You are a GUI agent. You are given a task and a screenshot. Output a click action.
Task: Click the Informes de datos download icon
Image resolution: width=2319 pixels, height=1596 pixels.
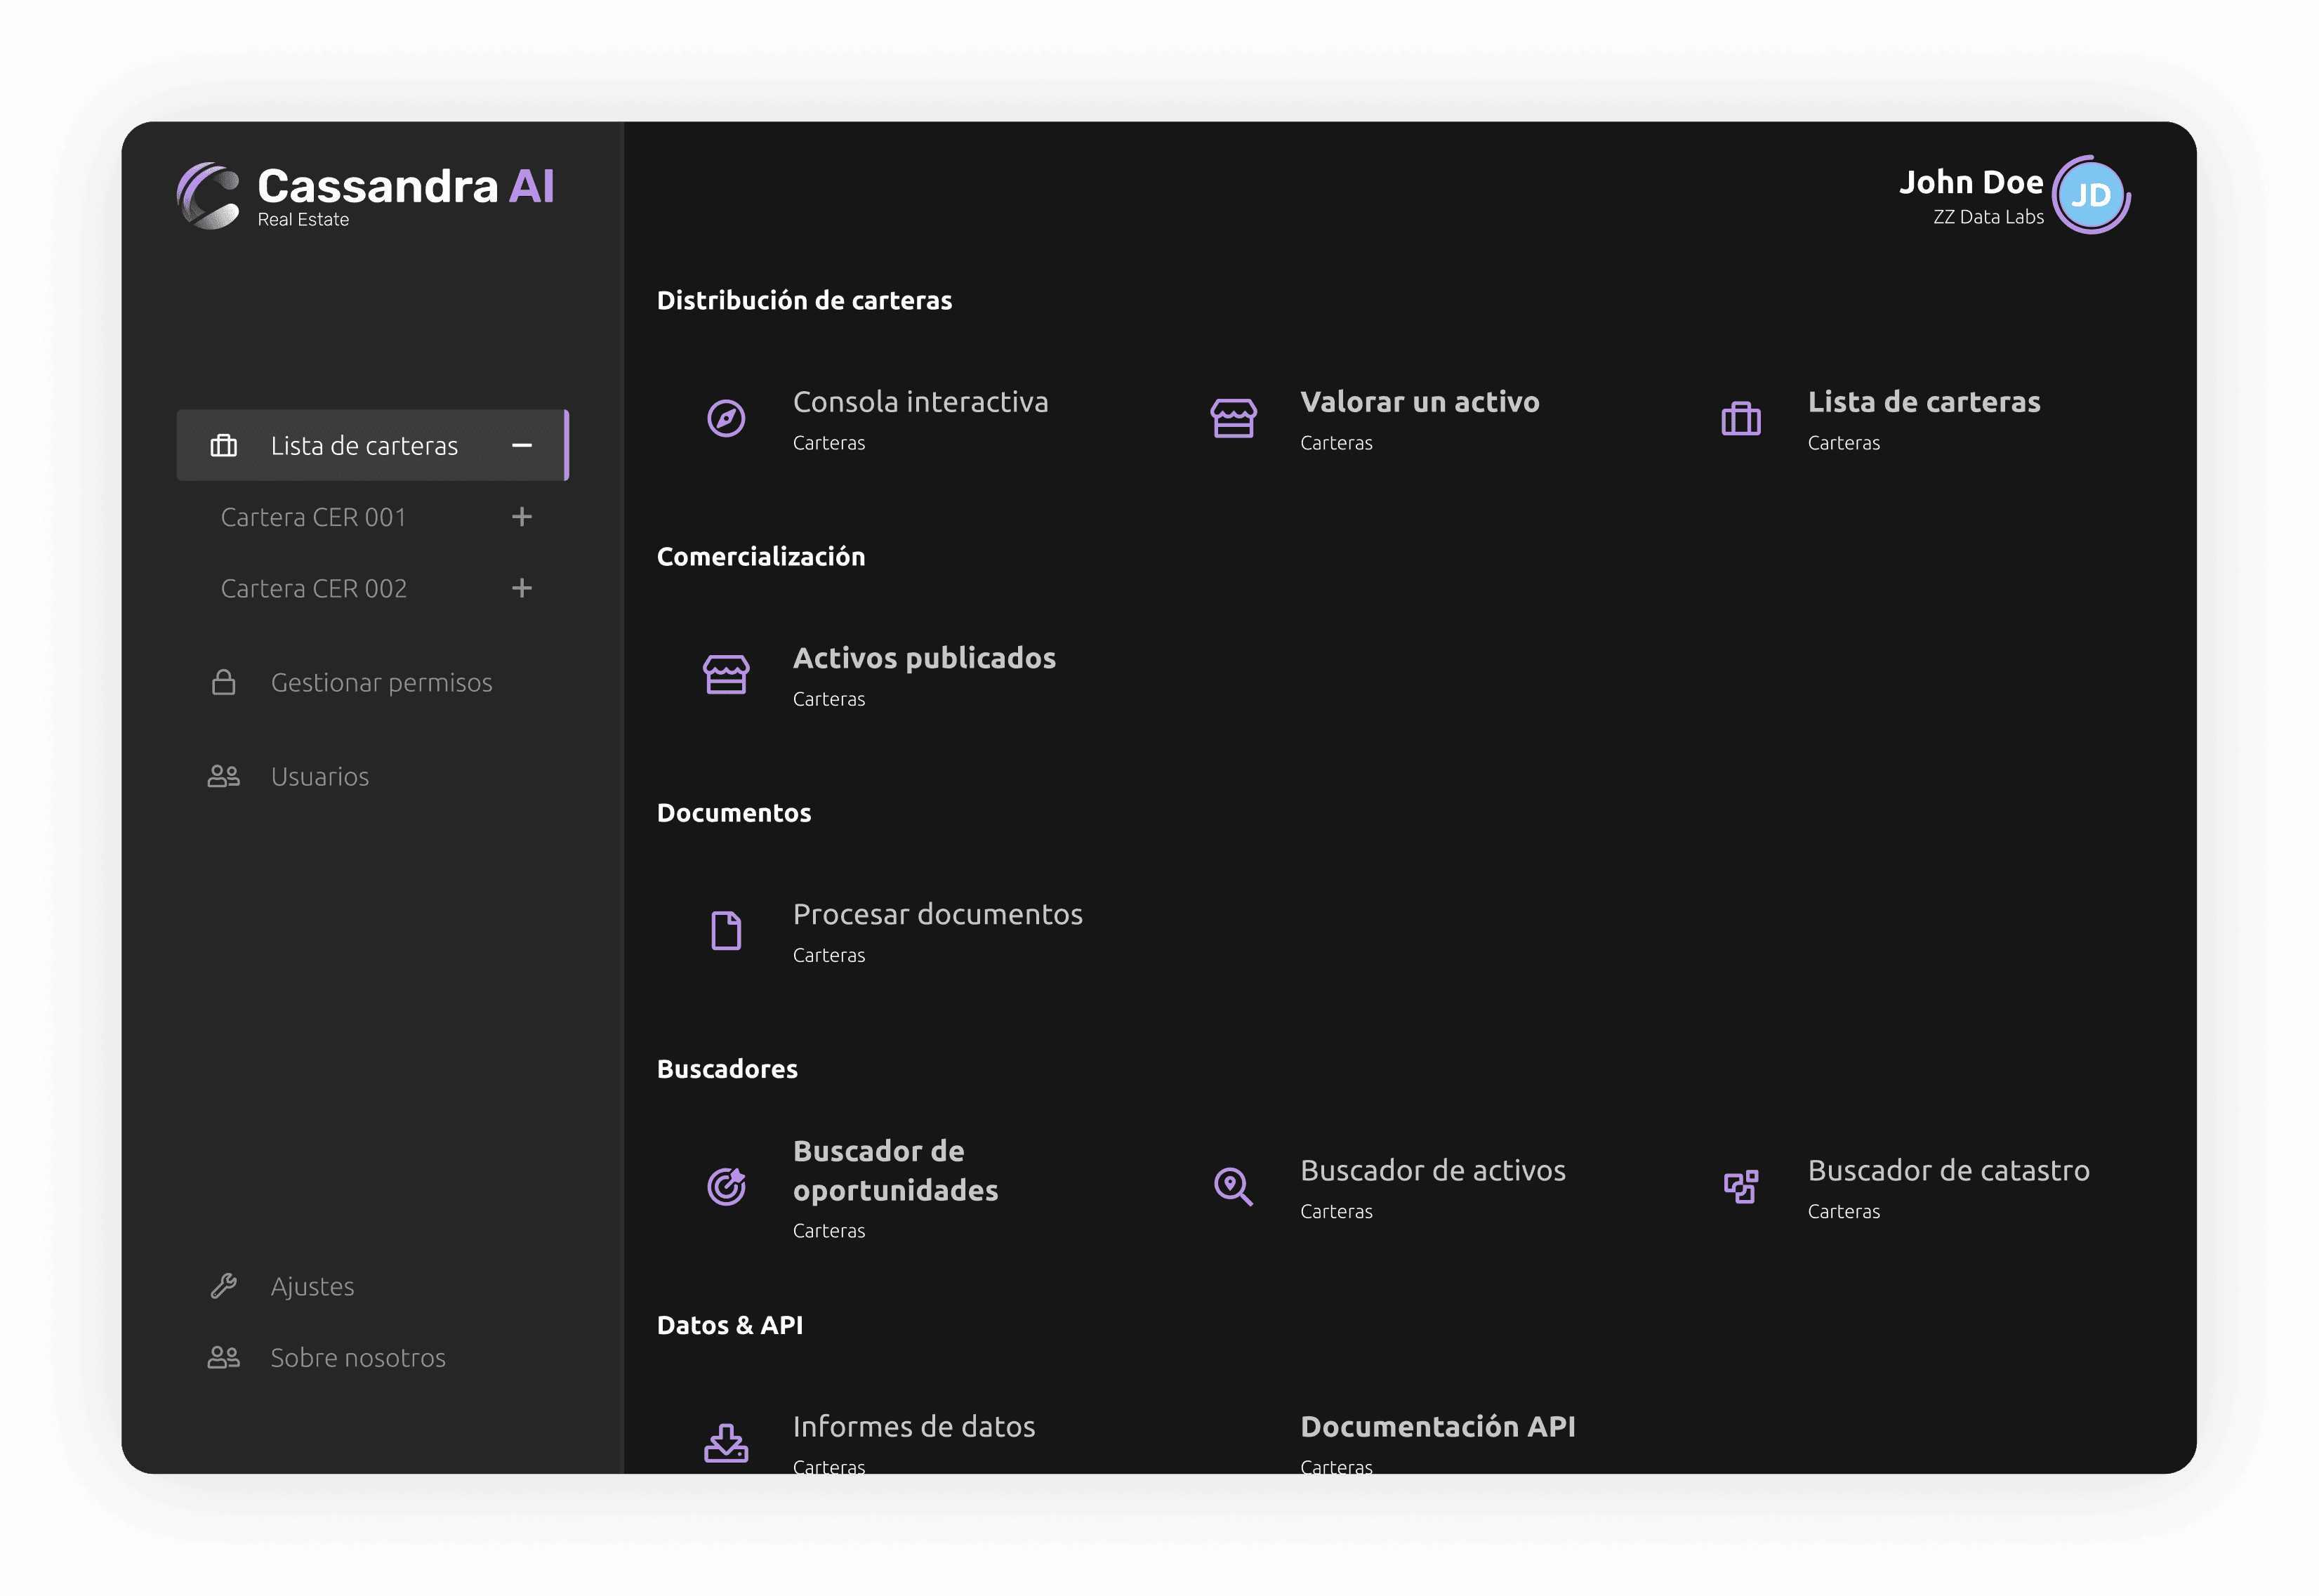(x=726, y=1442)
